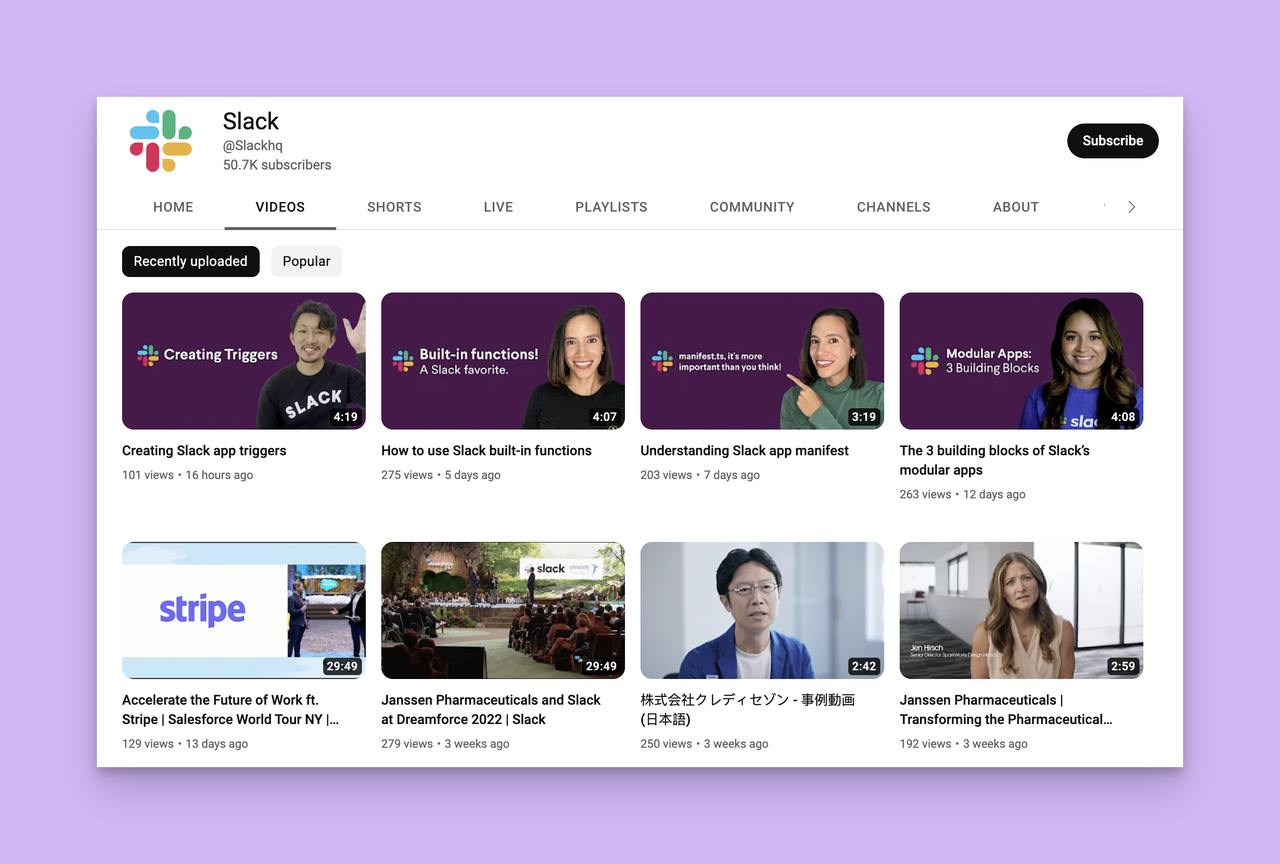
Task: Click title 'Accelerate the Future of Work ft. Stripe'
Action: (x=230, y=709)
